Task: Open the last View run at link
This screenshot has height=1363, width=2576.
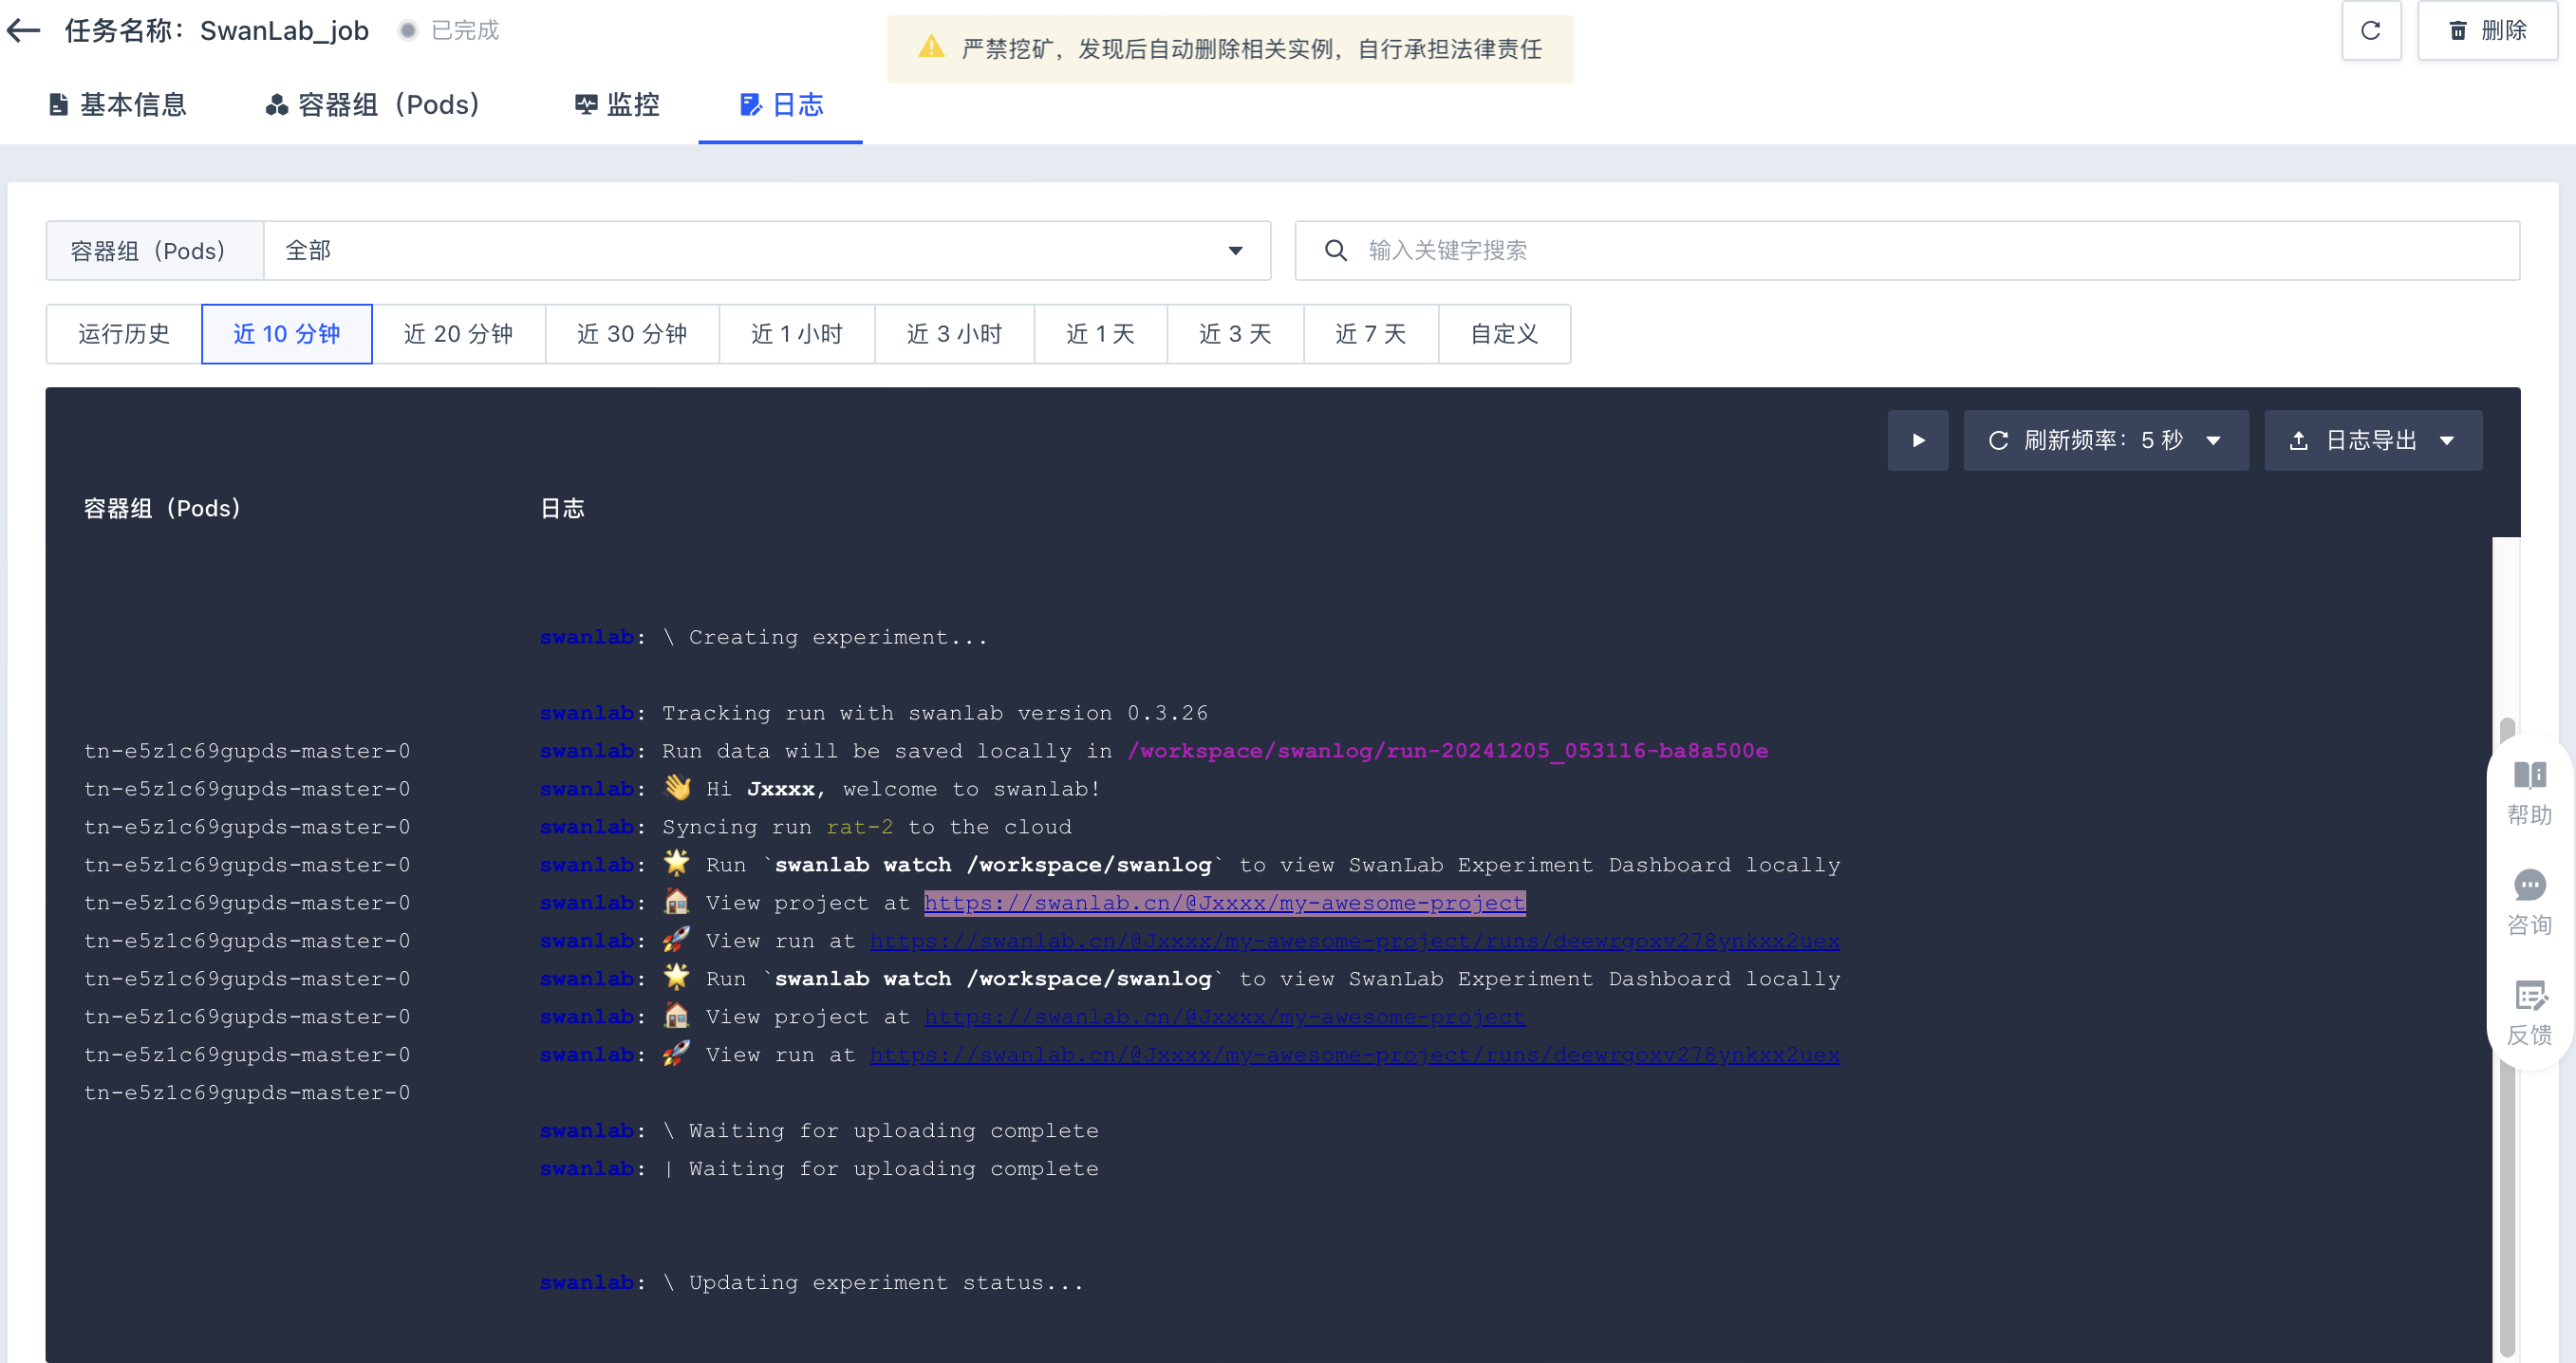Action: coord(1354,1055)
